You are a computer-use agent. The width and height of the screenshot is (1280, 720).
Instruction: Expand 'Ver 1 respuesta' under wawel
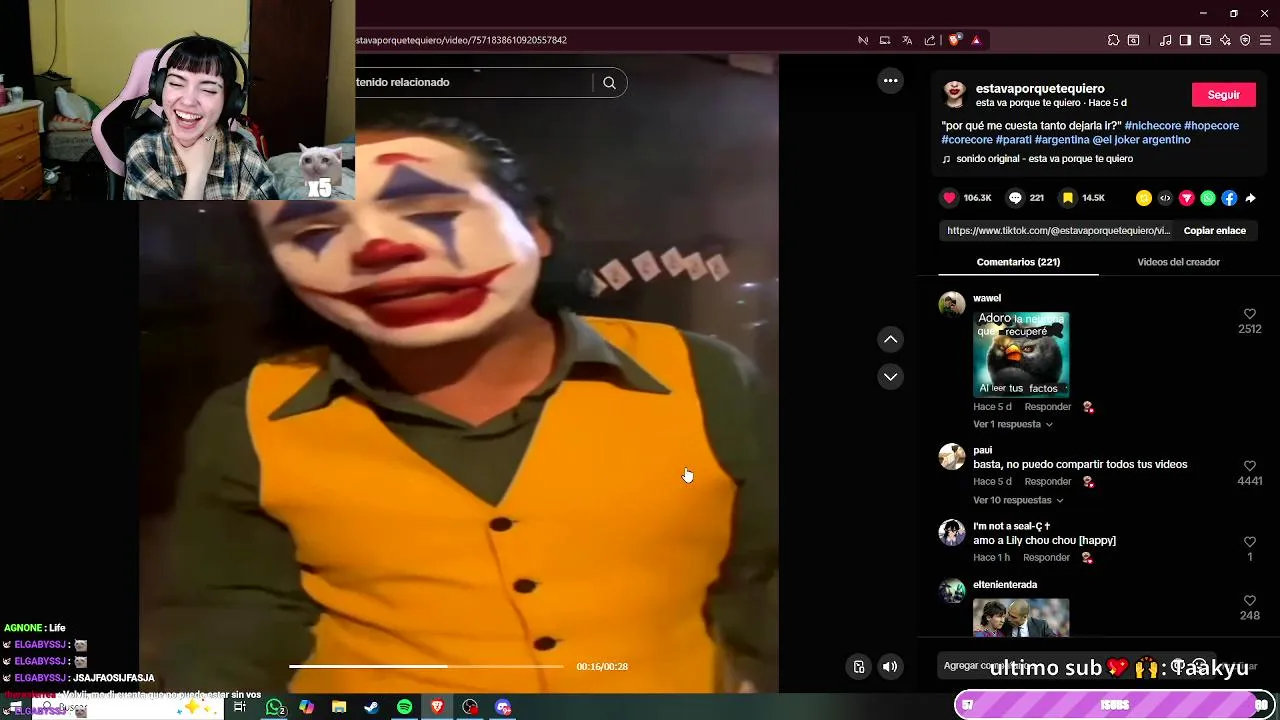coord(1012,424)
